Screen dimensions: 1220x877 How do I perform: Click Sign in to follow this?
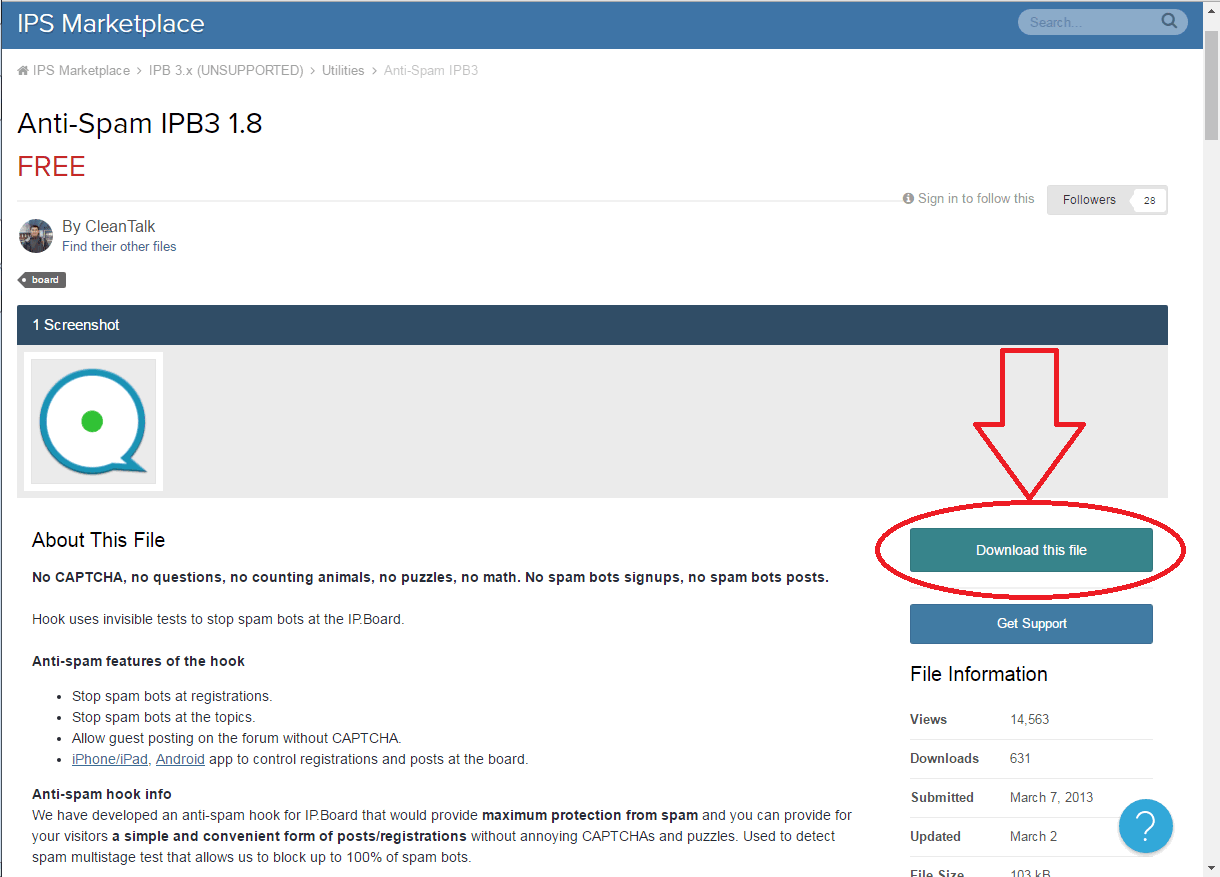click(976, 199)
